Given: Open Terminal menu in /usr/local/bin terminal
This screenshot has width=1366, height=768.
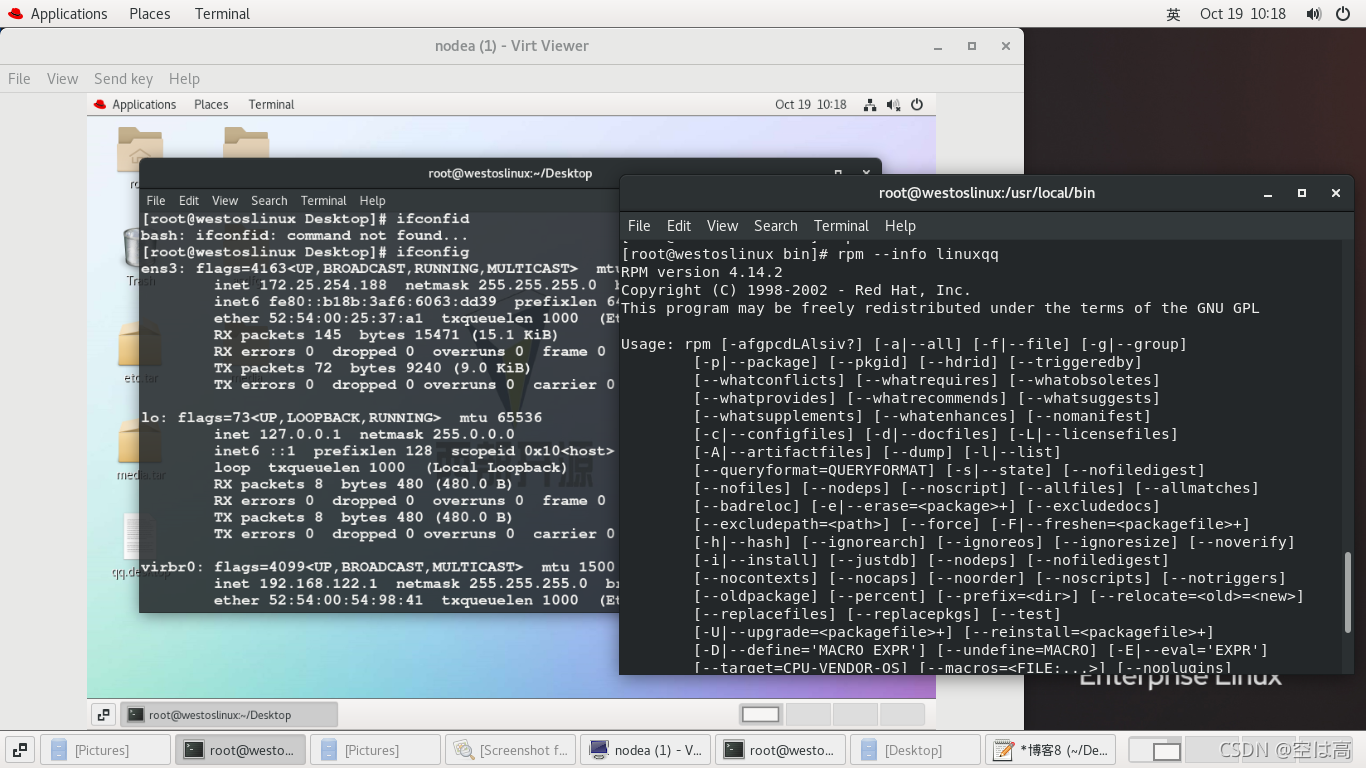Looking at the screenshot, I should click(x=841, y=226).
